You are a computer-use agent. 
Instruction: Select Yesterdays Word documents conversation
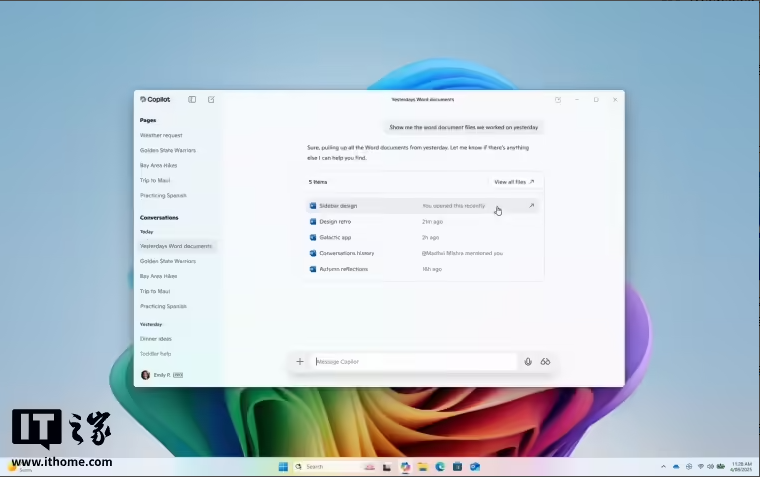coord(176,246)
